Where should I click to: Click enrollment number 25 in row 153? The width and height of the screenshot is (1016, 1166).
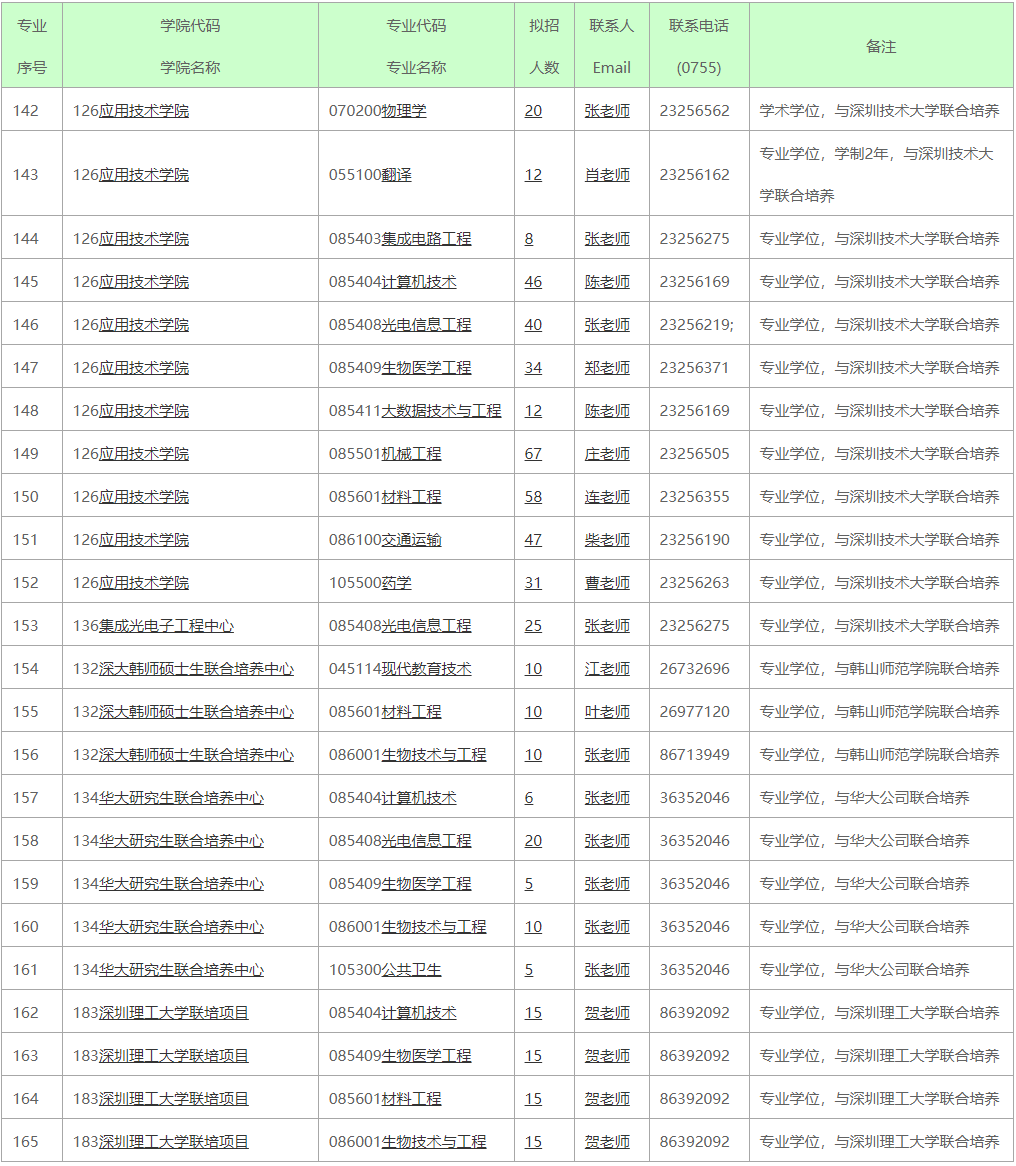(x=533, y=626)
